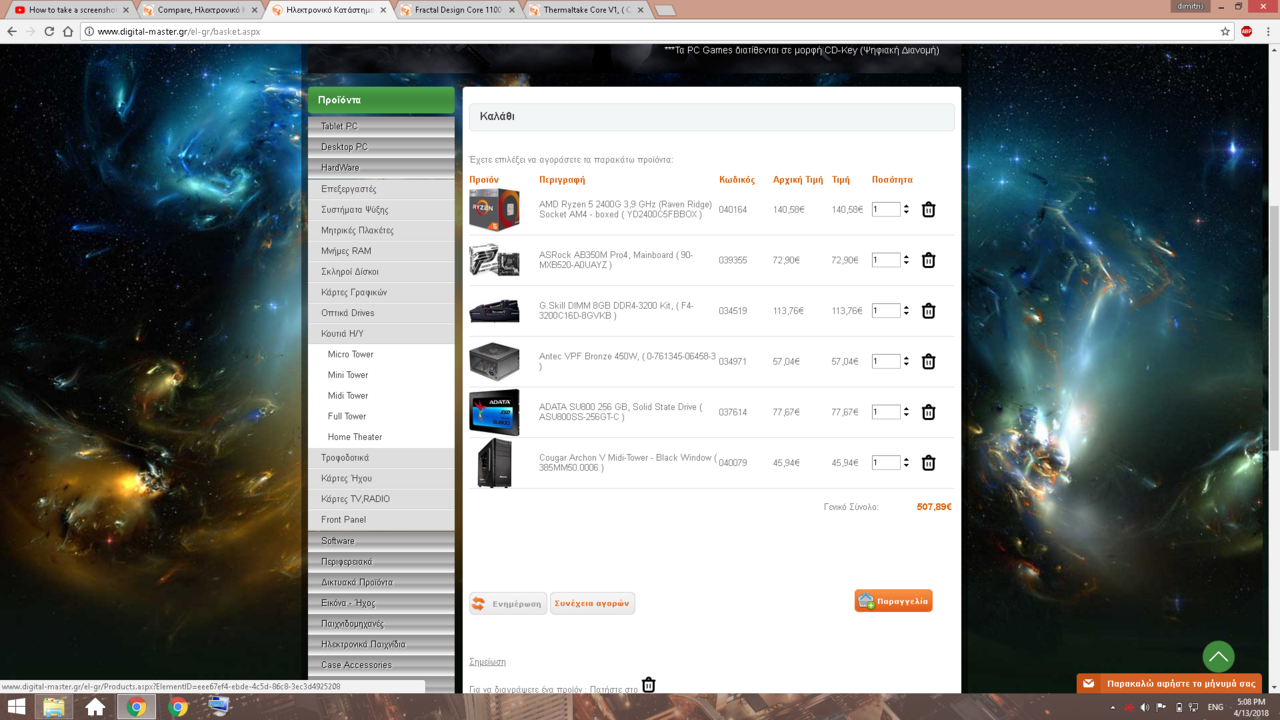Click the Σημείωση link
The width and height of the screenshot is (1280, 720).
pos(487,662)
